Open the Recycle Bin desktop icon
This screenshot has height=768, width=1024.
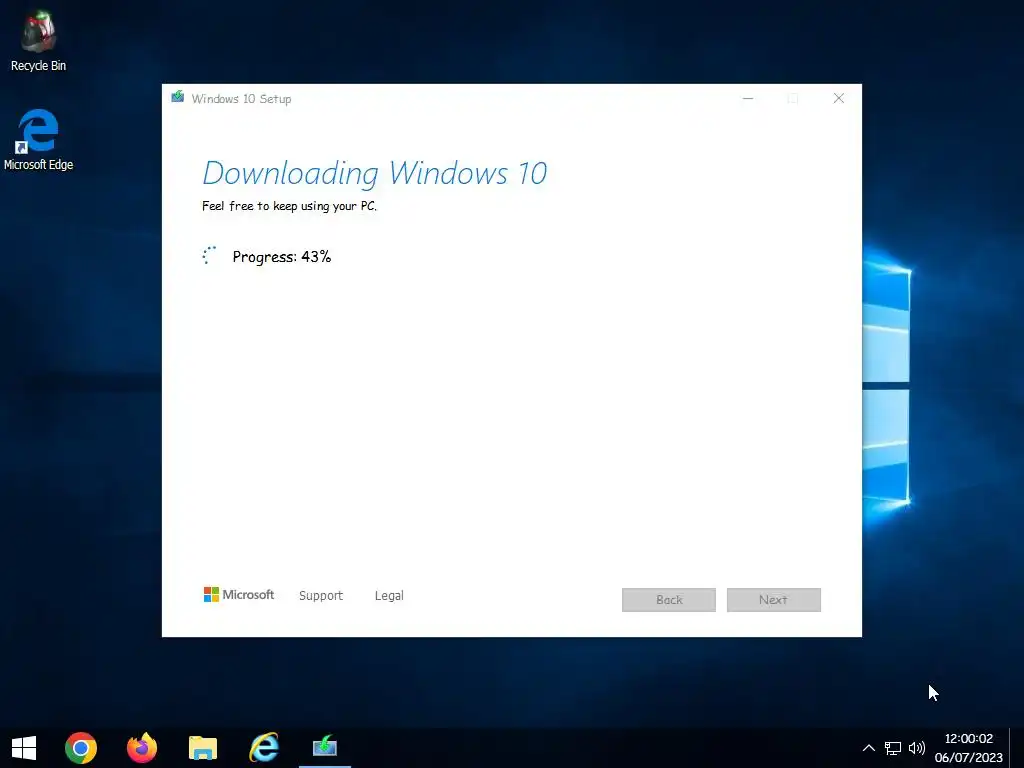pyautogui.click(x=38, y=40)
